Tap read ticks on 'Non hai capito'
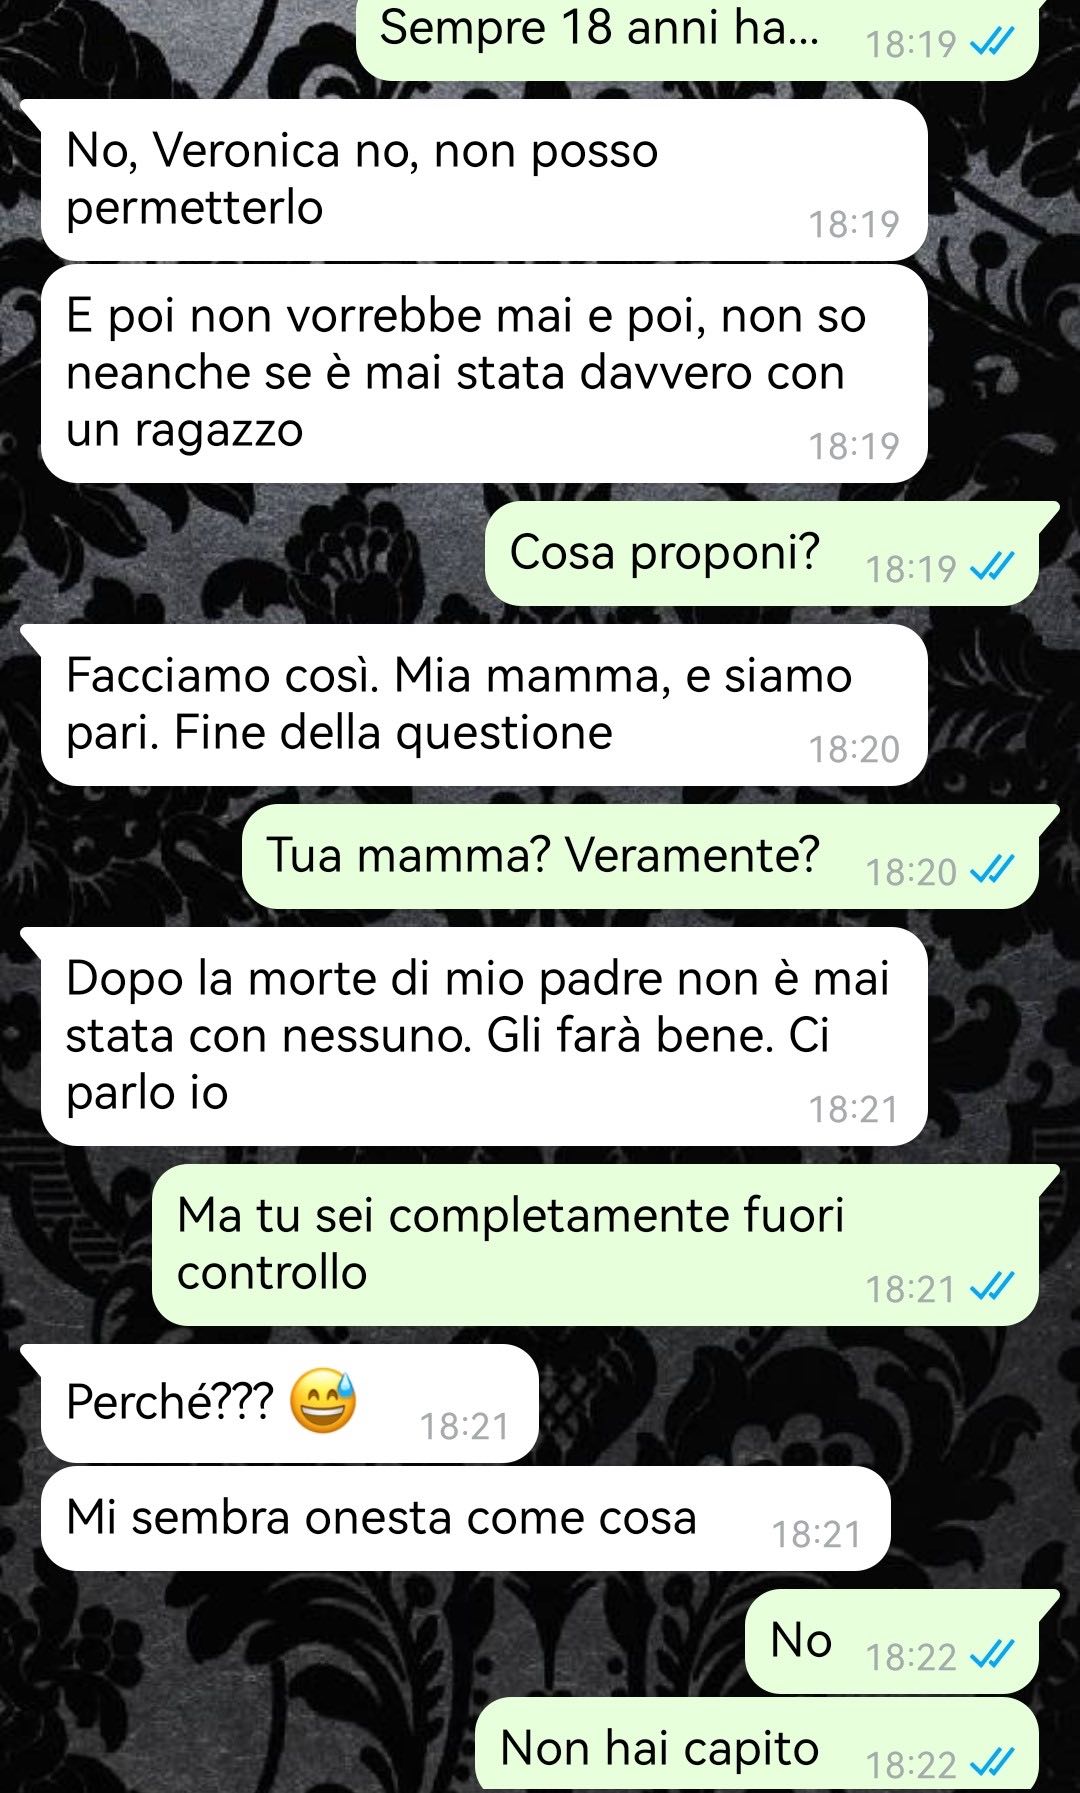 tap(992, 1763)
